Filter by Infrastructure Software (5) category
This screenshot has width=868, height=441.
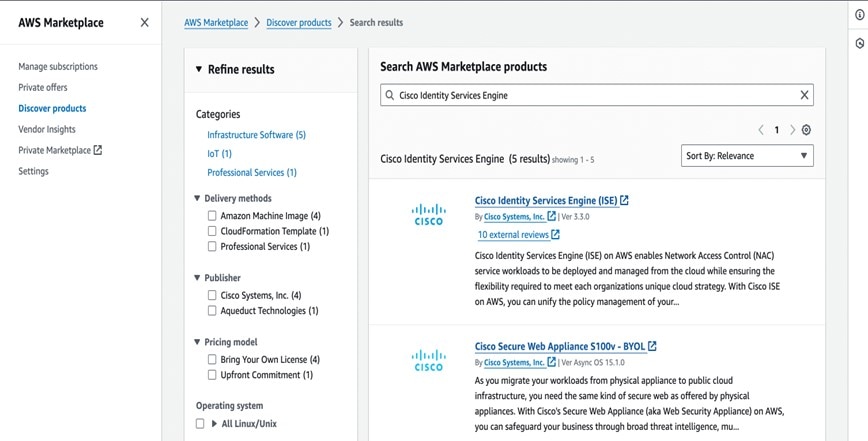pyautogui.click(x=256, y=135)
